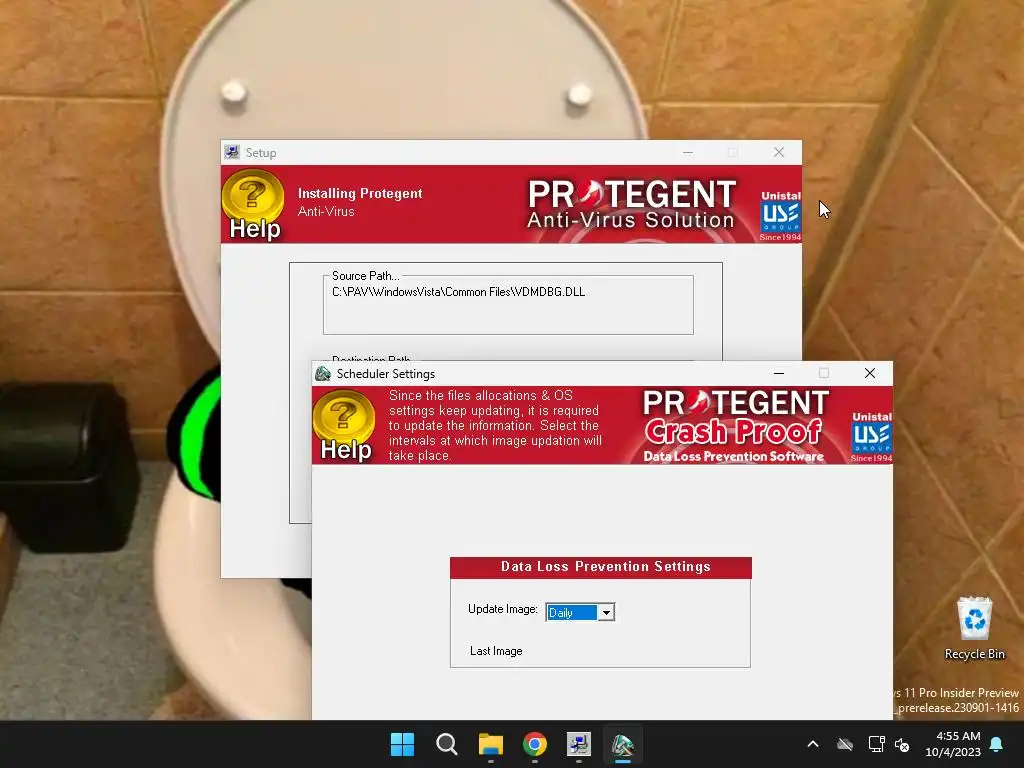Open taskbar Search
Screen dimensions: 1024x768
(x=447, y=744)
